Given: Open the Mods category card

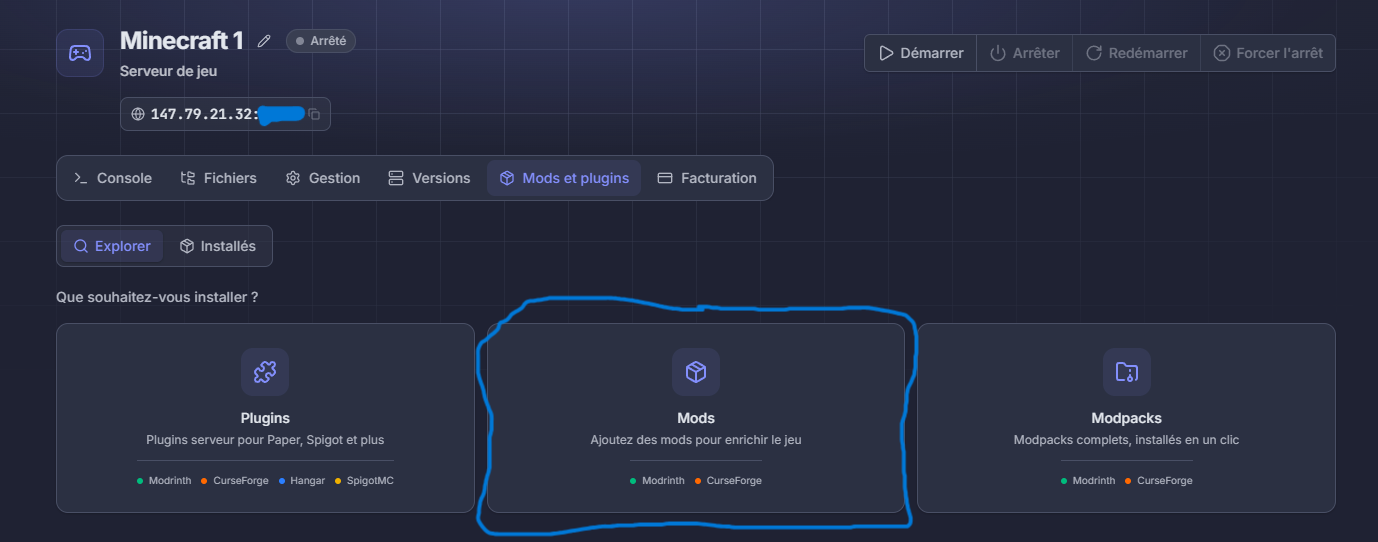Looking at the screenshot, I should click(x=696, y=418).
